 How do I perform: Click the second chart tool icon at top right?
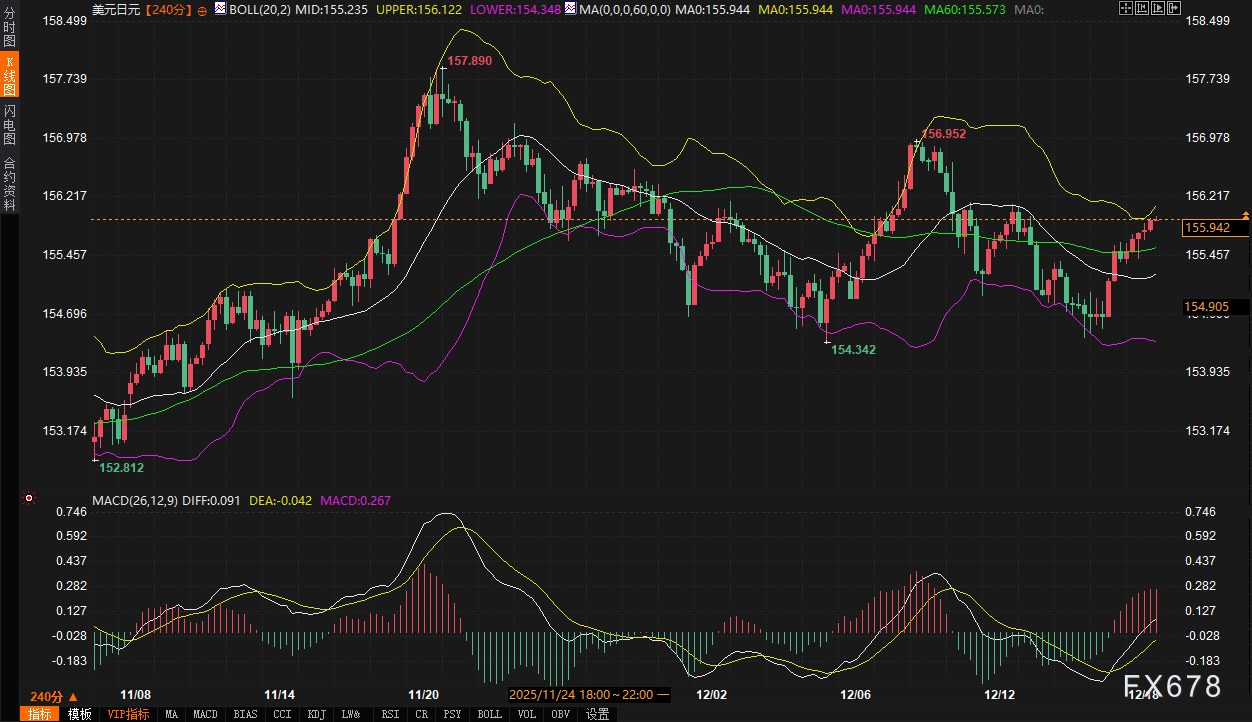click(x=1142, y=8)
